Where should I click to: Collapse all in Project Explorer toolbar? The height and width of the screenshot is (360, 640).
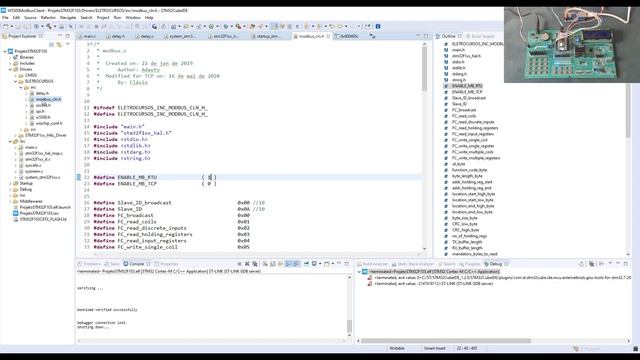tap(51, 44)
